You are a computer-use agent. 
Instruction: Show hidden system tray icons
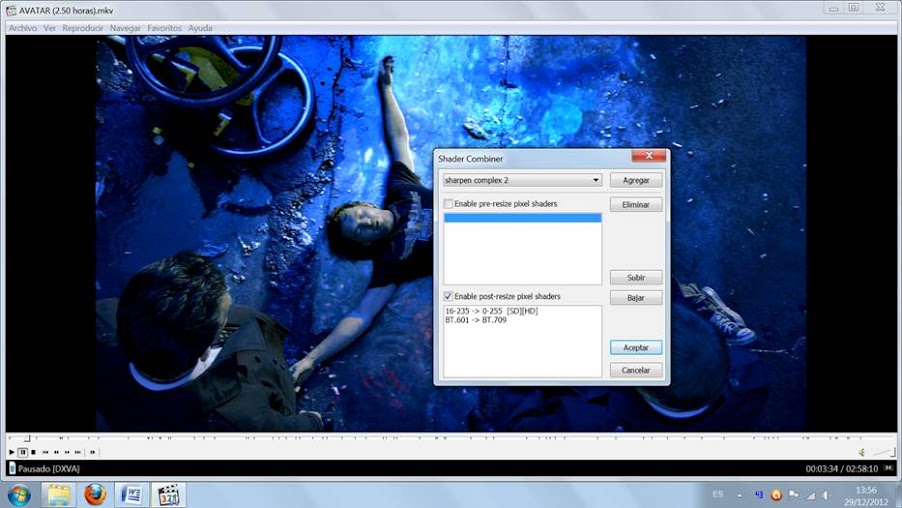point(740,495)
